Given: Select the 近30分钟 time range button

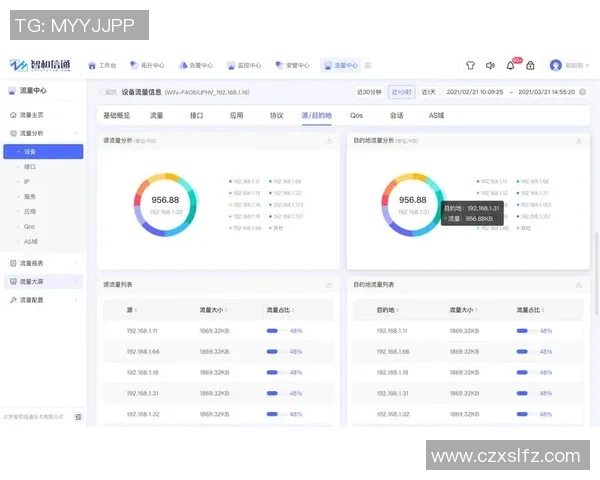Looking at the screenshot, I should 370,91.
